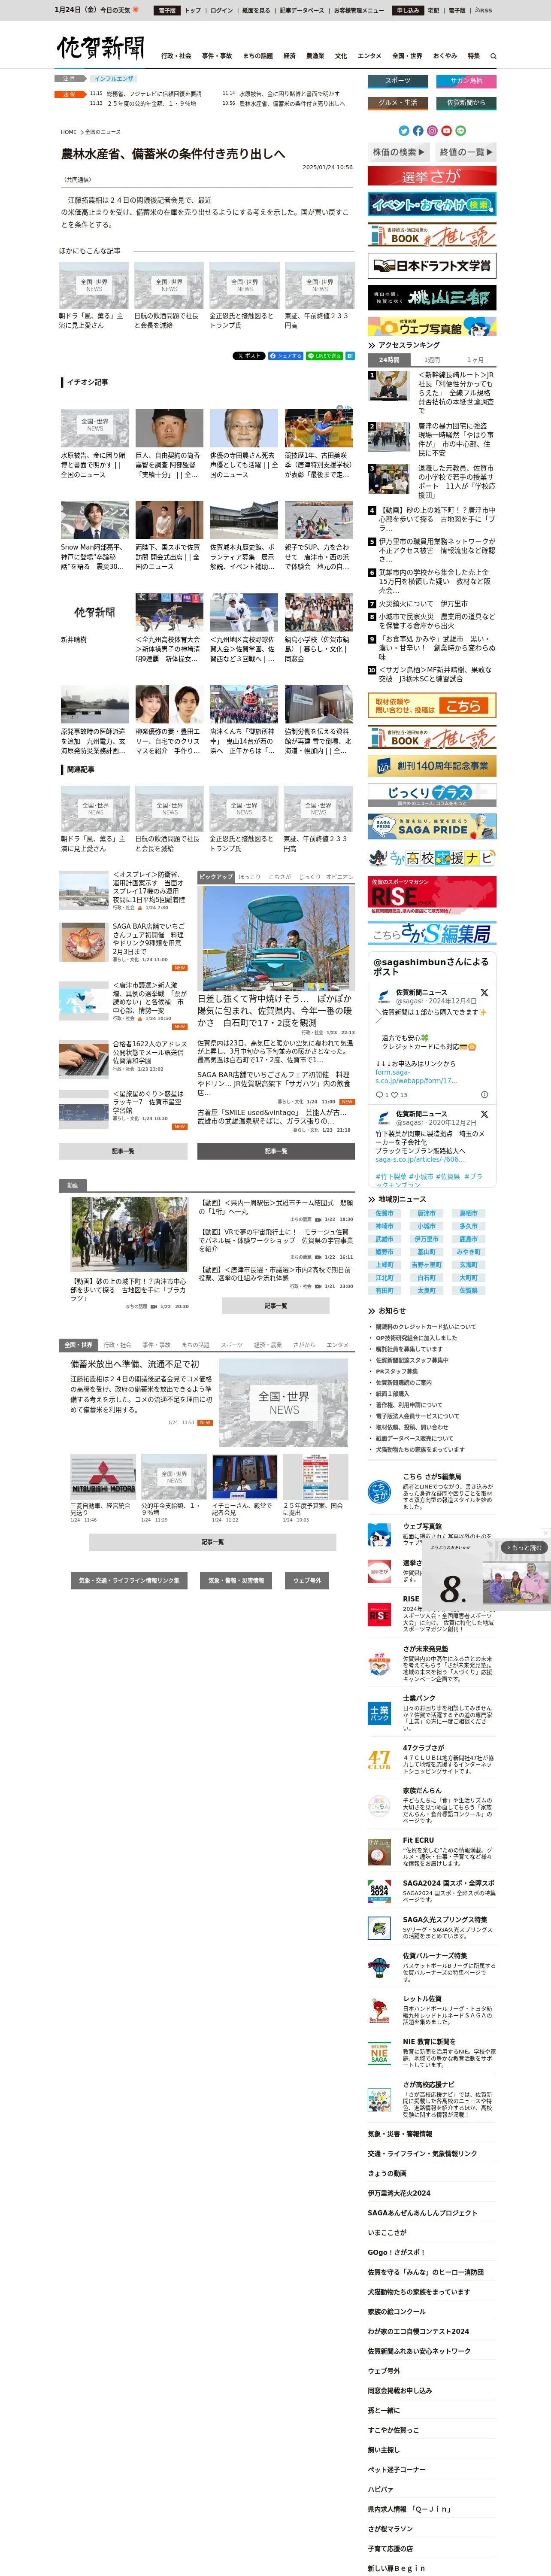551x2576 pixels.
Task: Click 記事一覧 button under video section
Action: (276, 1306)
